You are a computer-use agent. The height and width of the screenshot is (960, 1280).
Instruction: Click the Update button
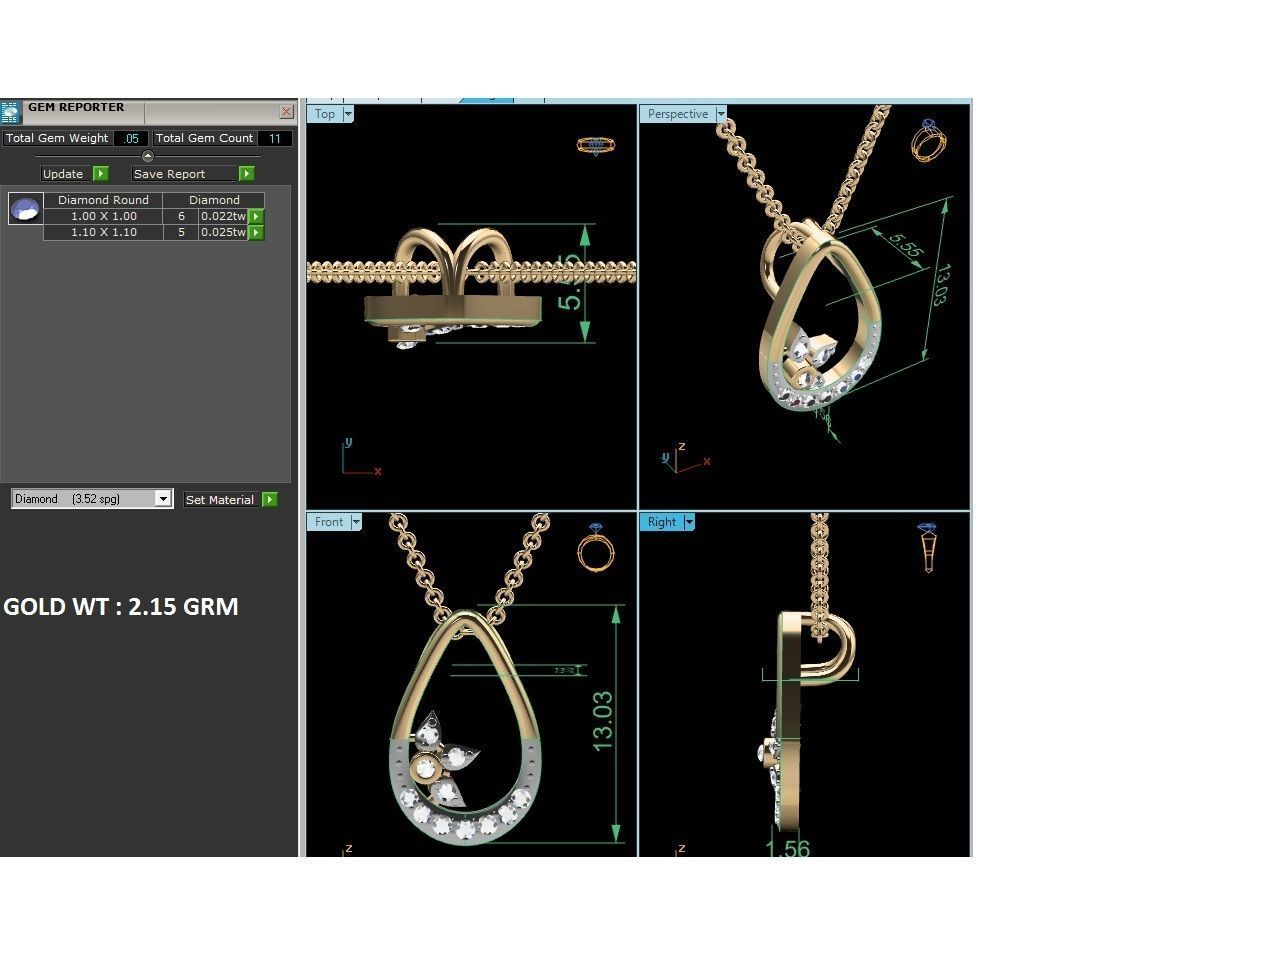coord(66,174)
